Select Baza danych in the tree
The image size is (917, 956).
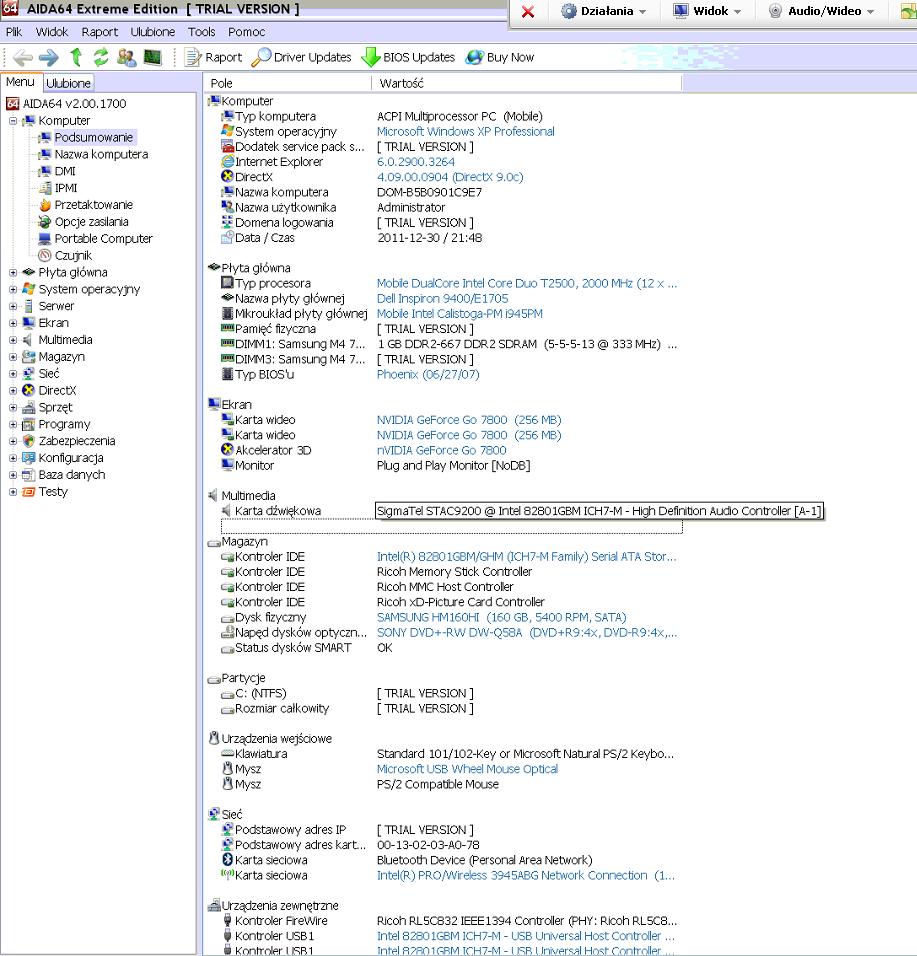tap(72, 474)
